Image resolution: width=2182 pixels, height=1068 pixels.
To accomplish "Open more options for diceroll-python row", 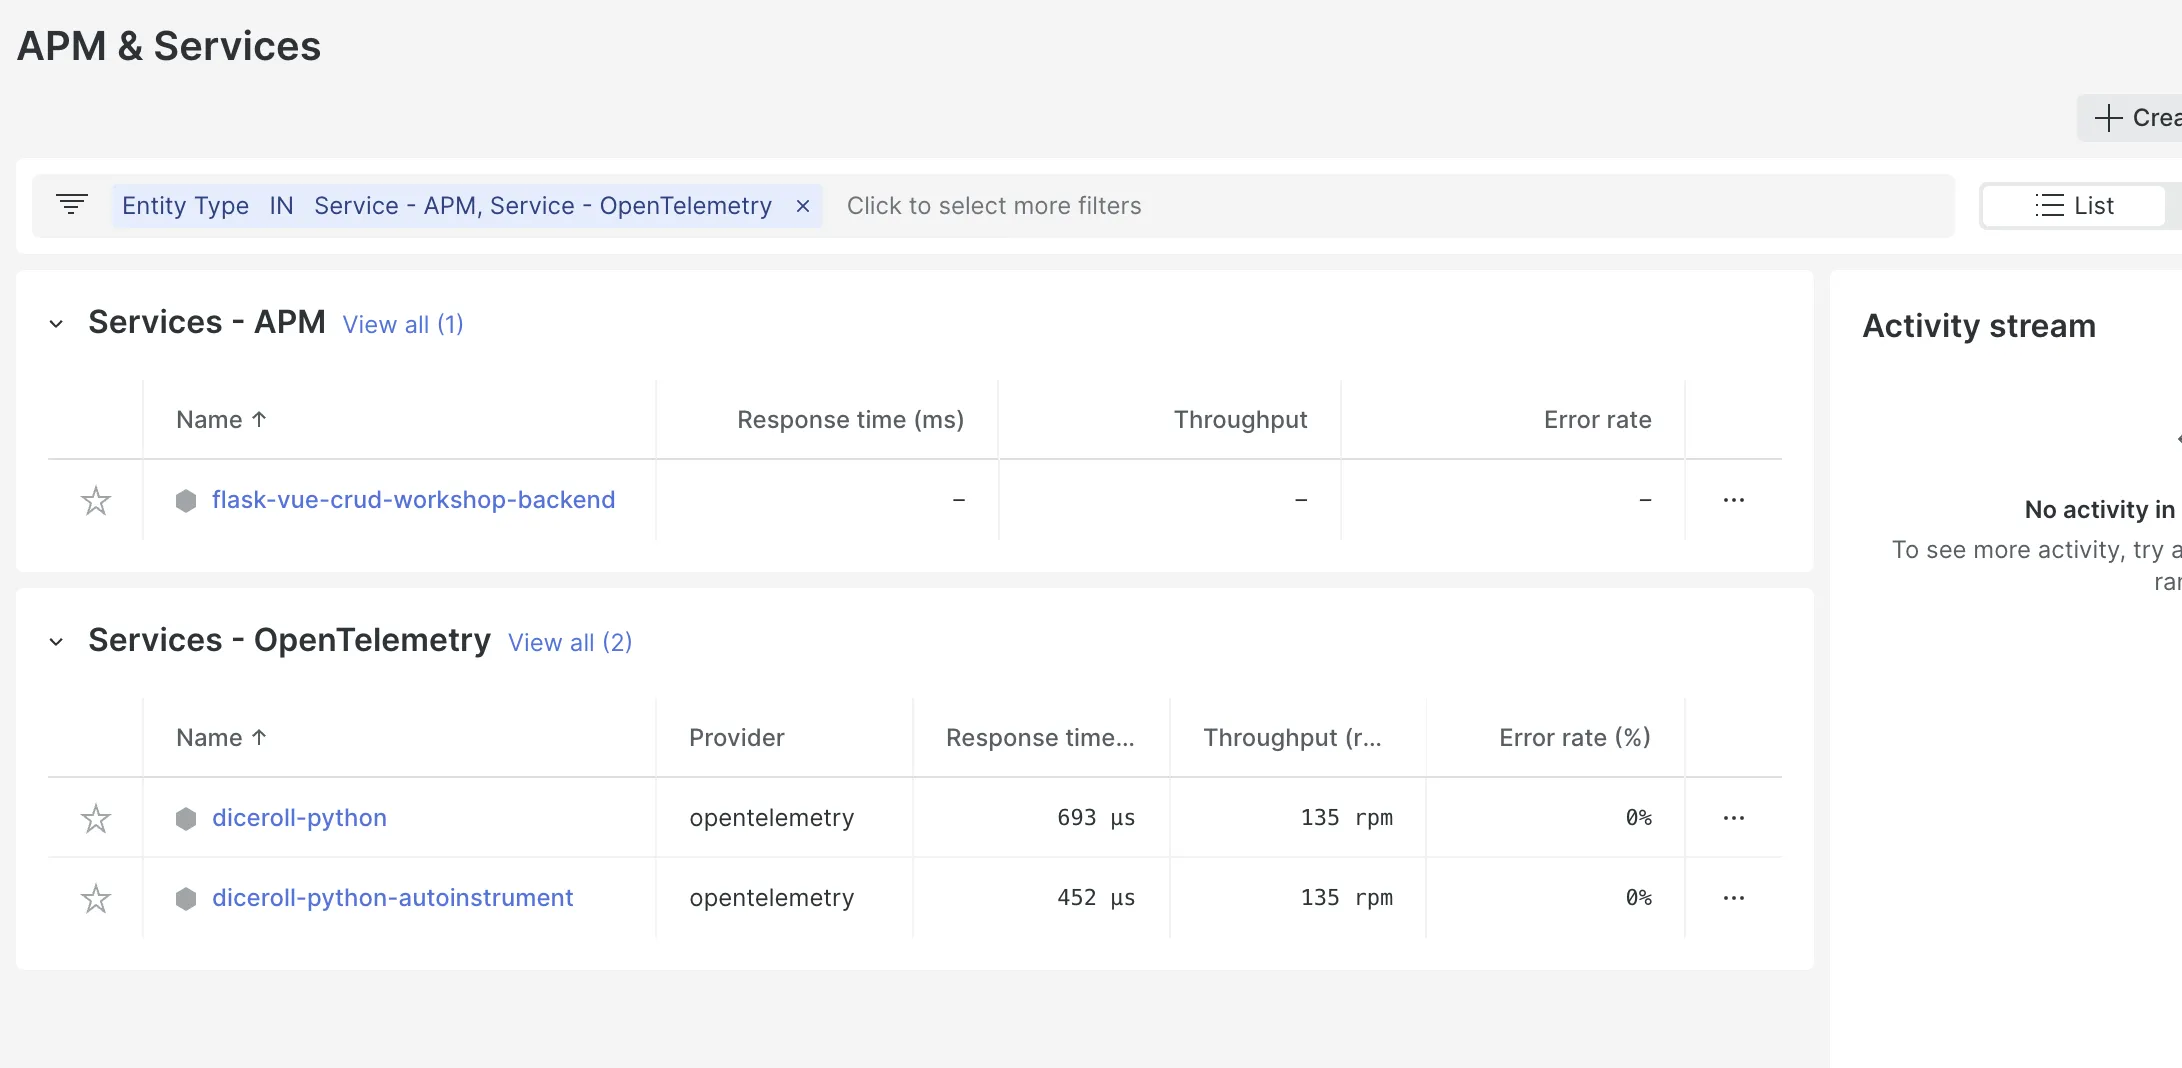I will click(x=1734, y=818).
